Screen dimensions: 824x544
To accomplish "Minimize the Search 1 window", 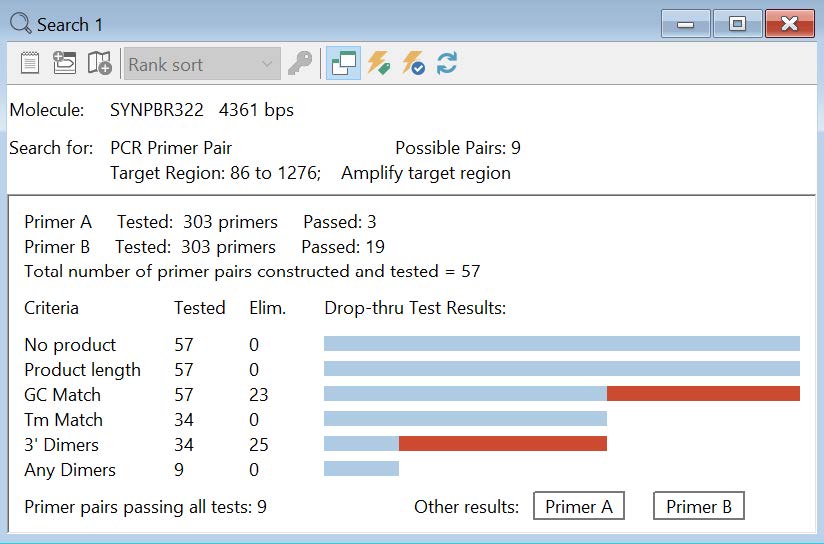I will pos(685,24).
